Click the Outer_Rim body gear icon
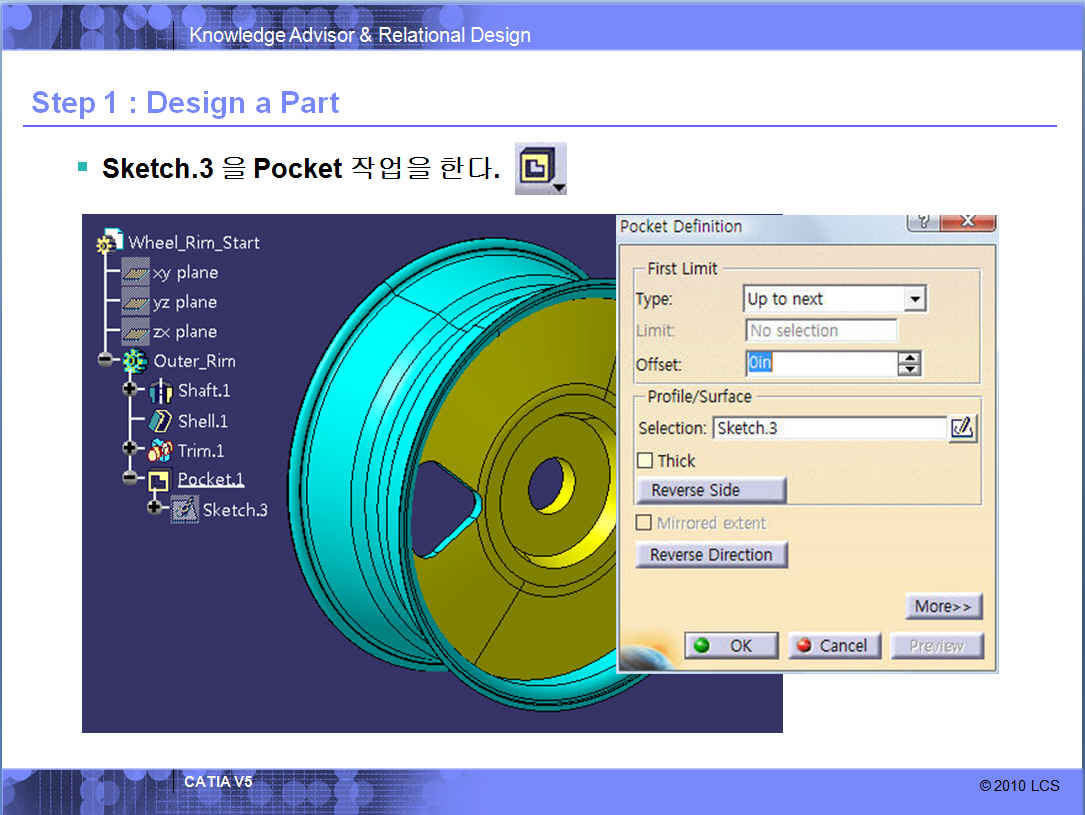The image size is (1085, 815). click(135, 361)
